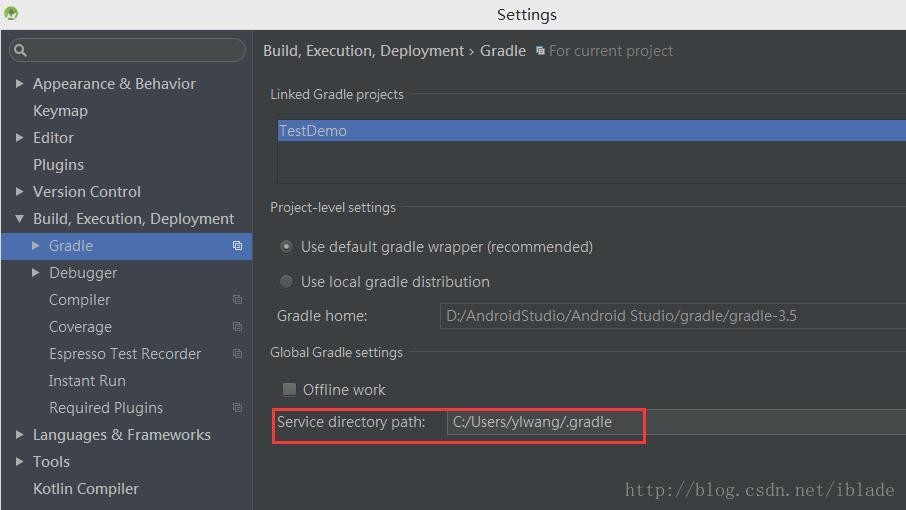Click the Service directory path field

point(670,423)
